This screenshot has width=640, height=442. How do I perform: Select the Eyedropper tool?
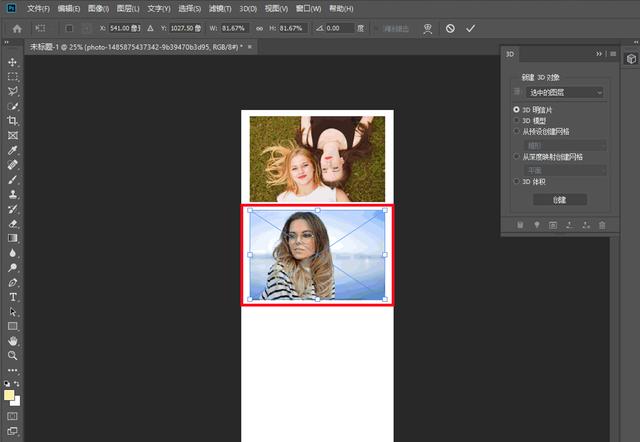tap(13, 149)
